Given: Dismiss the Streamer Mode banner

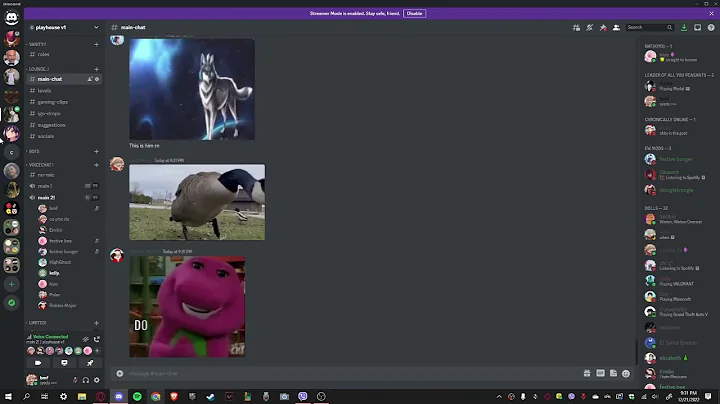Looking at the screenshot, I should coord(711,13).
